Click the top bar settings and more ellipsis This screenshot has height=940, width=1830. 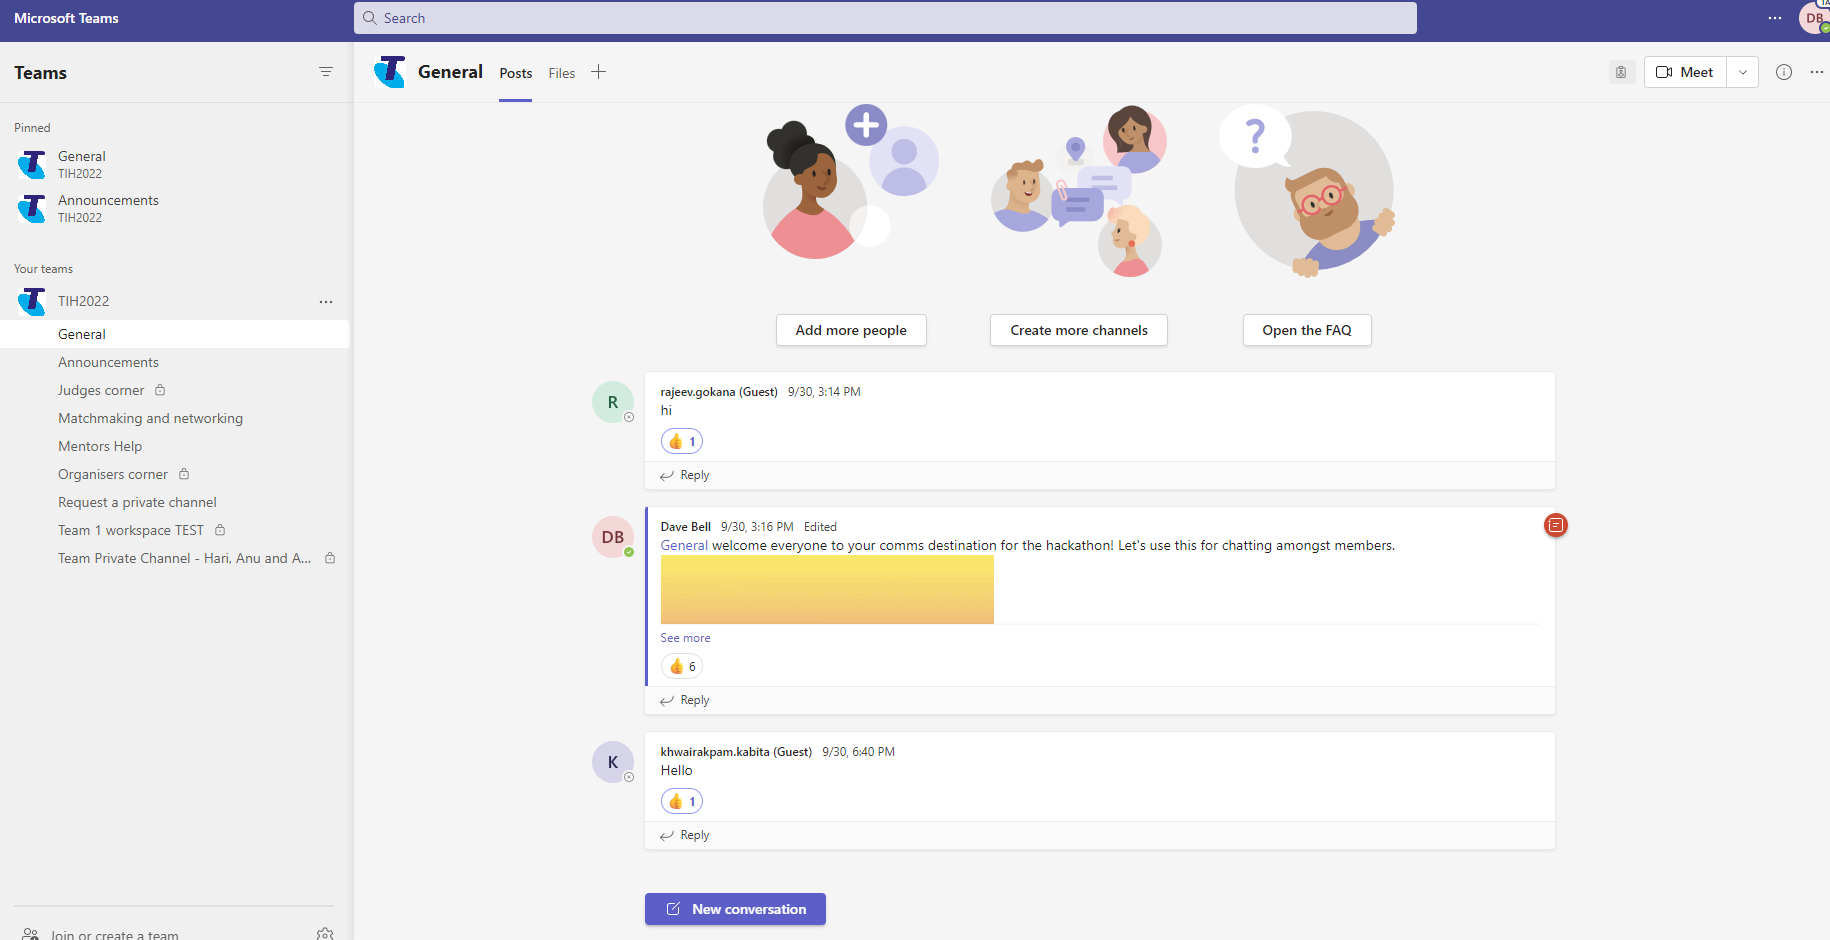(x=1774, y=18)
